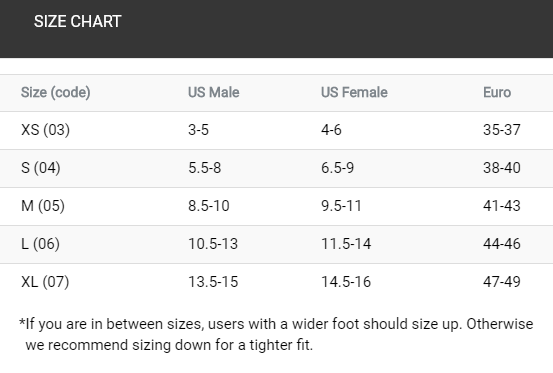Click the 3-5 US Male value
This screenshot has width=553, height=373.
198,130
